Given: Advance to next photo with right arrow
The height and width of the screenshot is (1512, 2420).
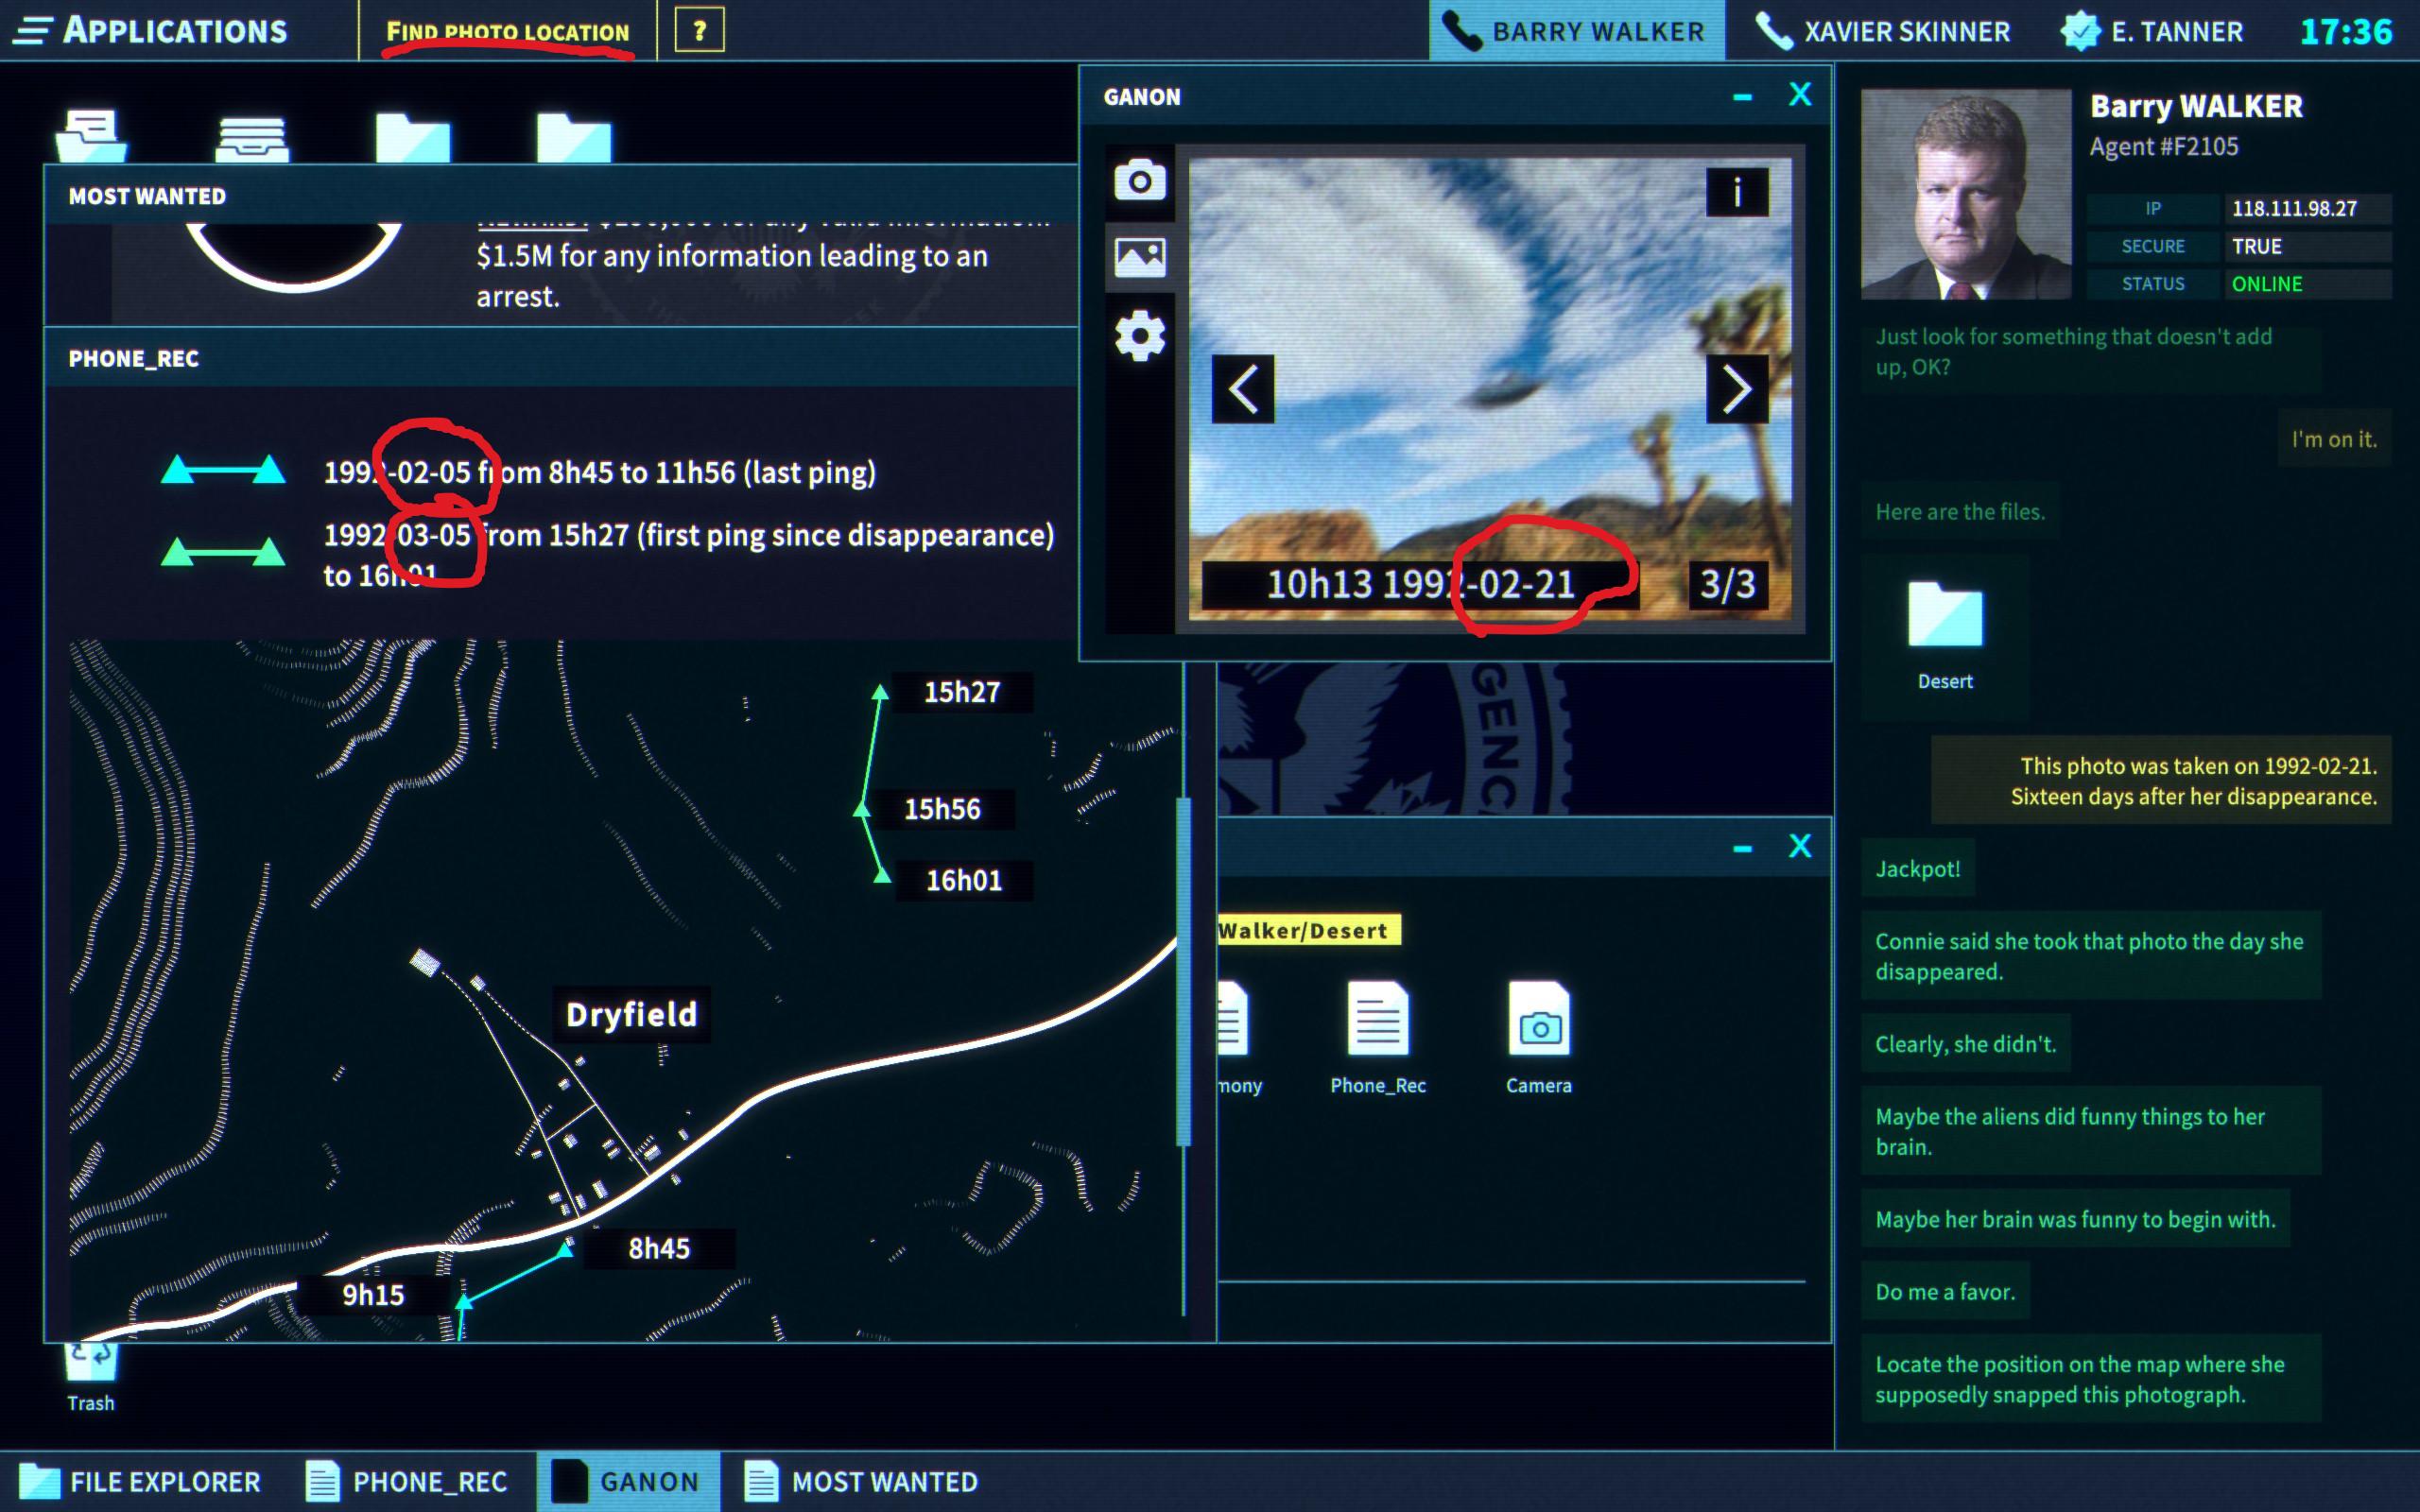Looking at the screenshot, I should (x=1737, y=389).
